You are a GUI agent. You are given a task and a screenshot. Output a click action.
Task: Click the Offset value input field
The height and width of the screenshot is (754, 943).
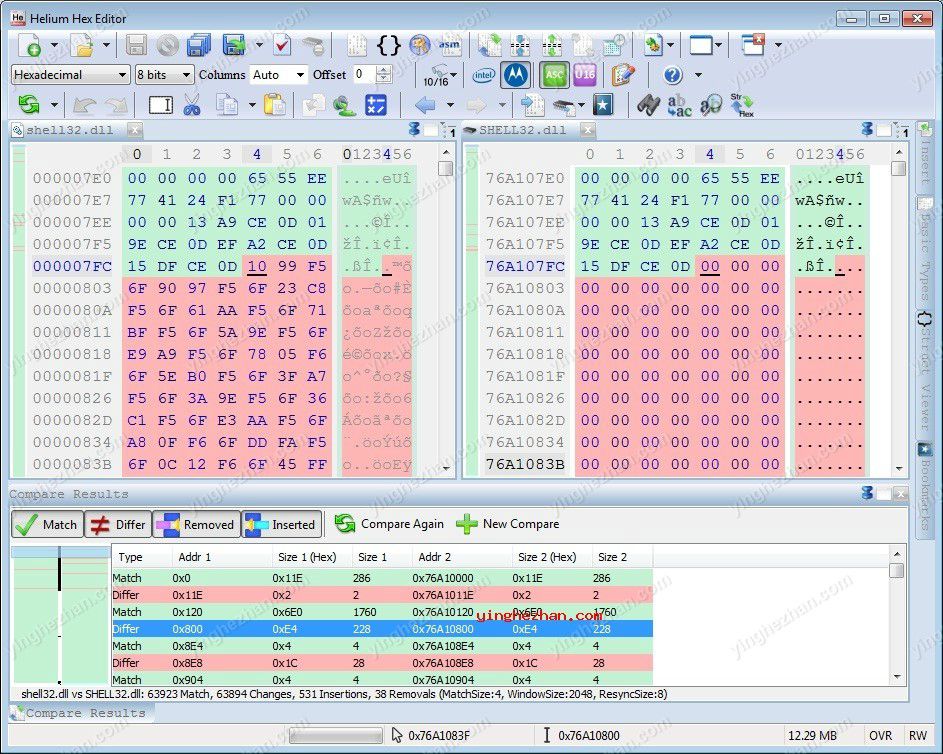364,75
